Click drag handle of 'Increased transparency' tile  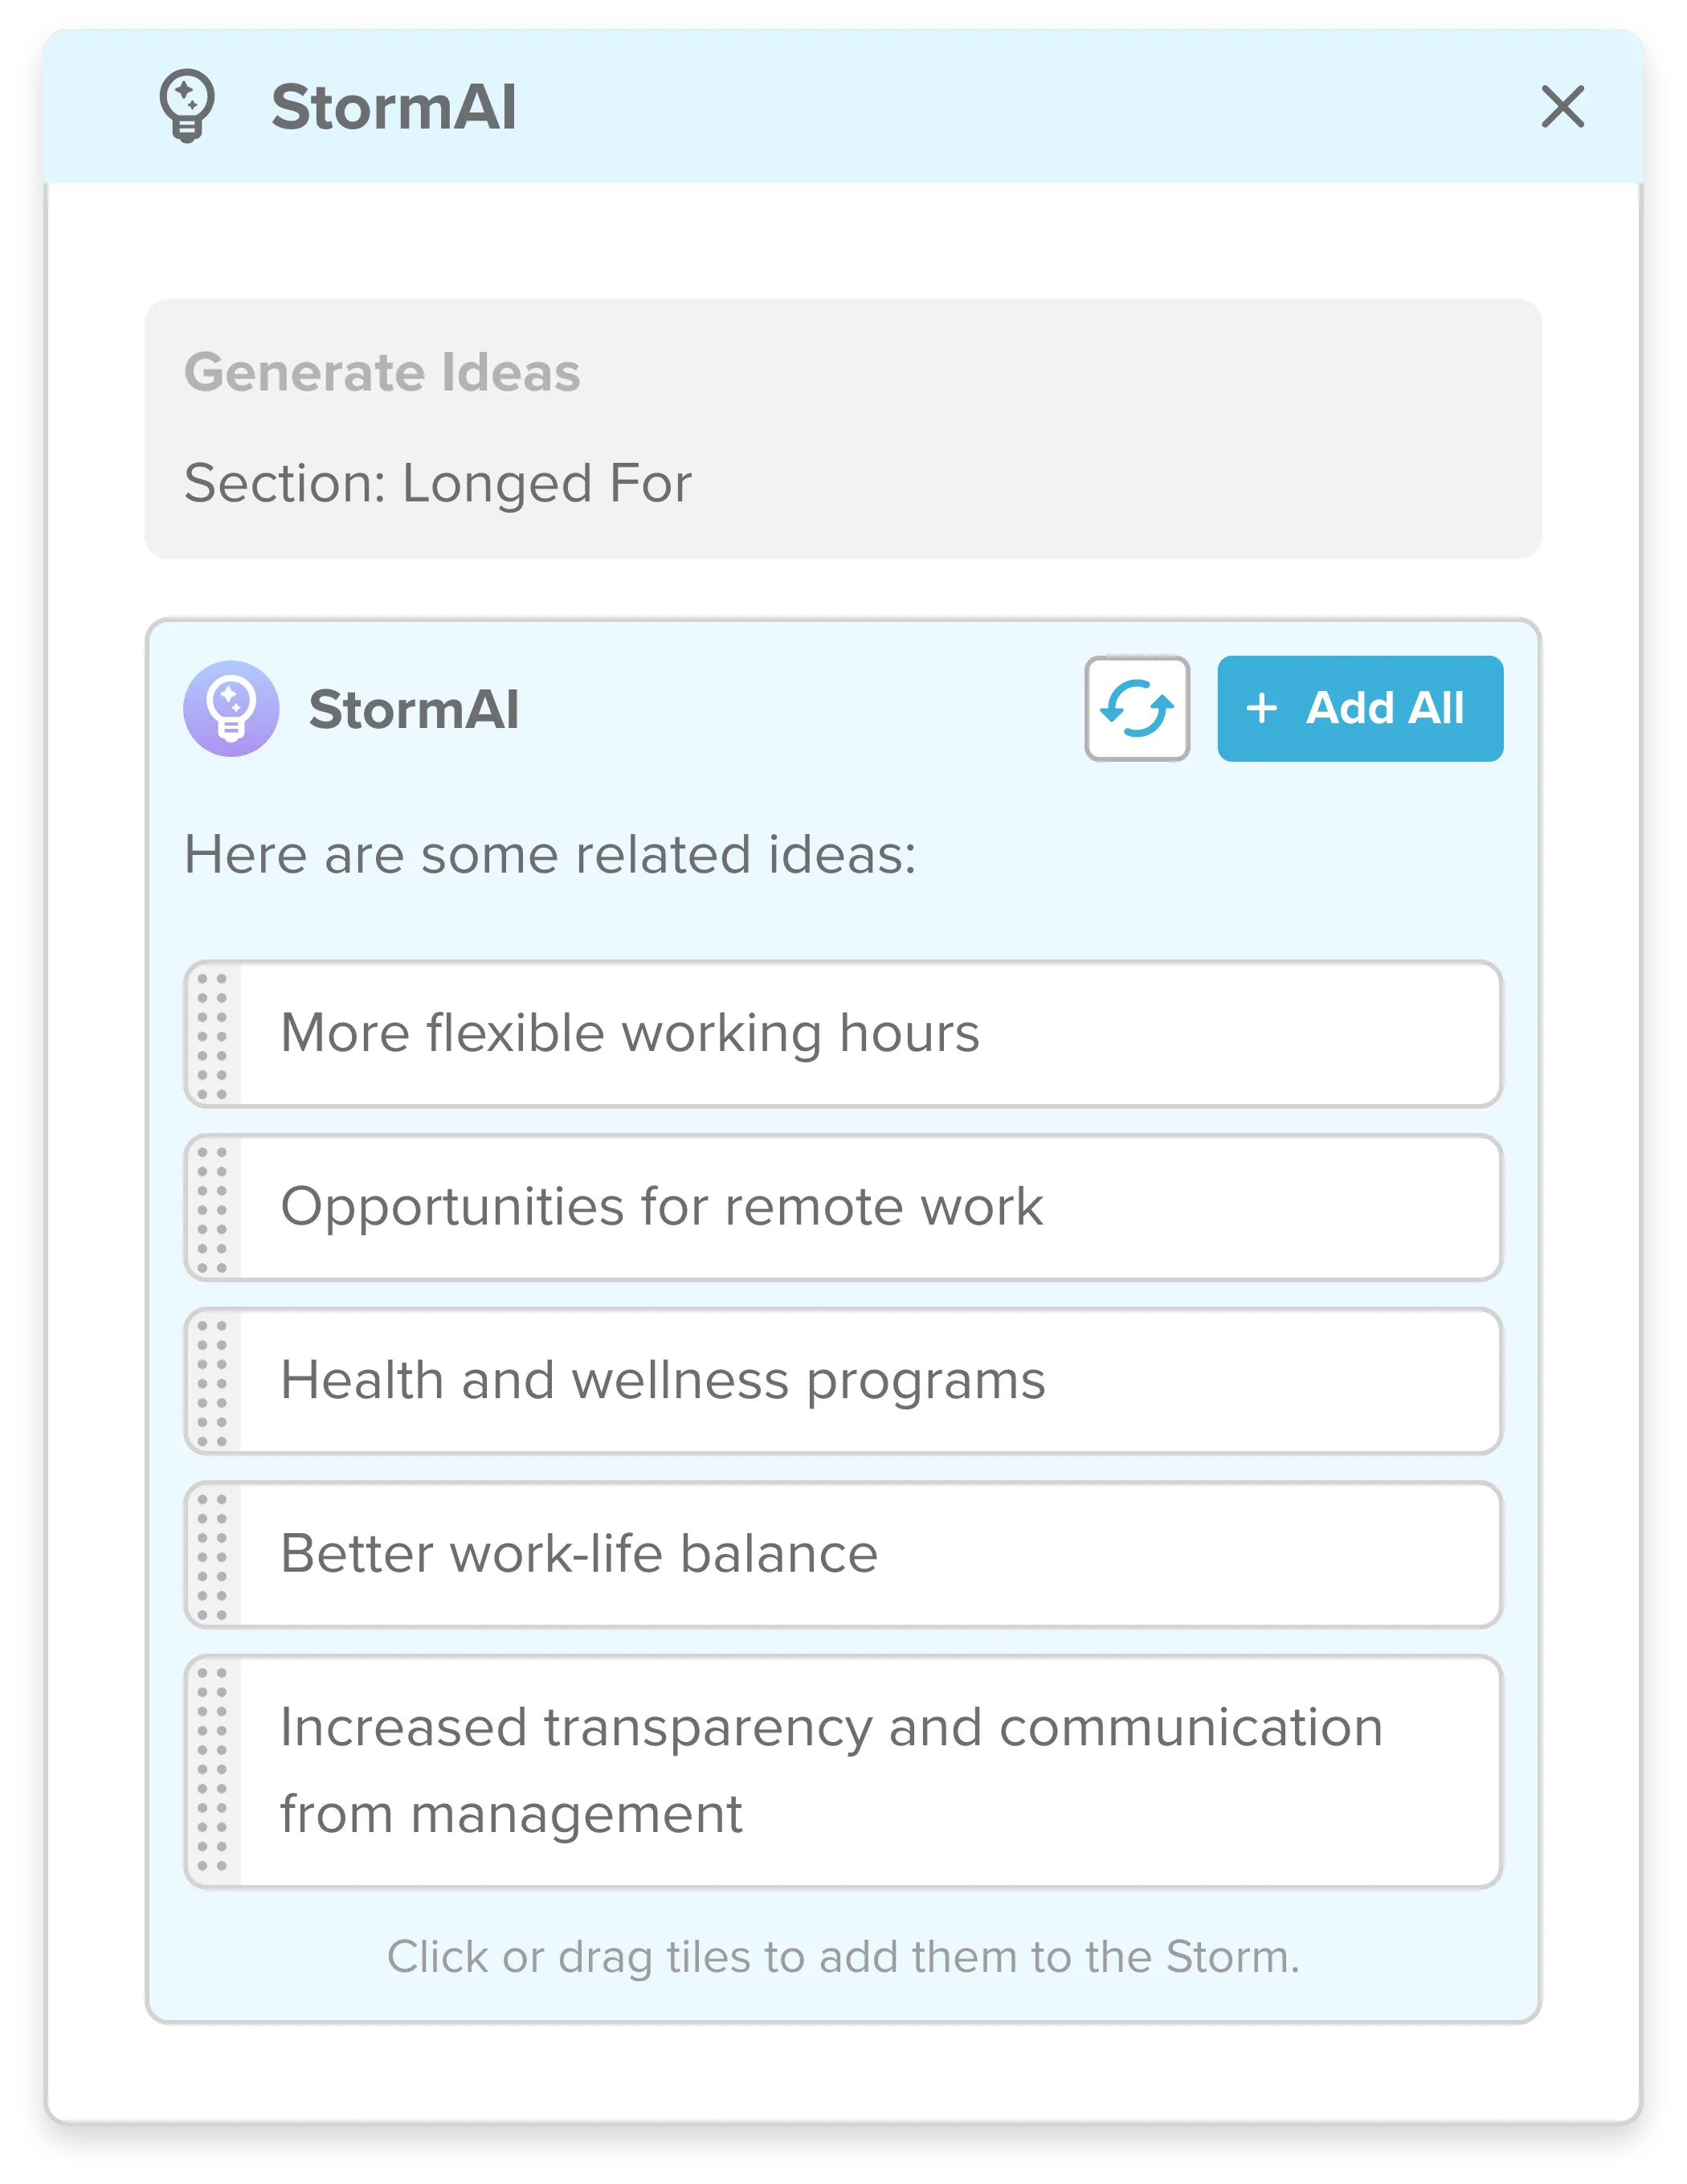pos(213,1771)
